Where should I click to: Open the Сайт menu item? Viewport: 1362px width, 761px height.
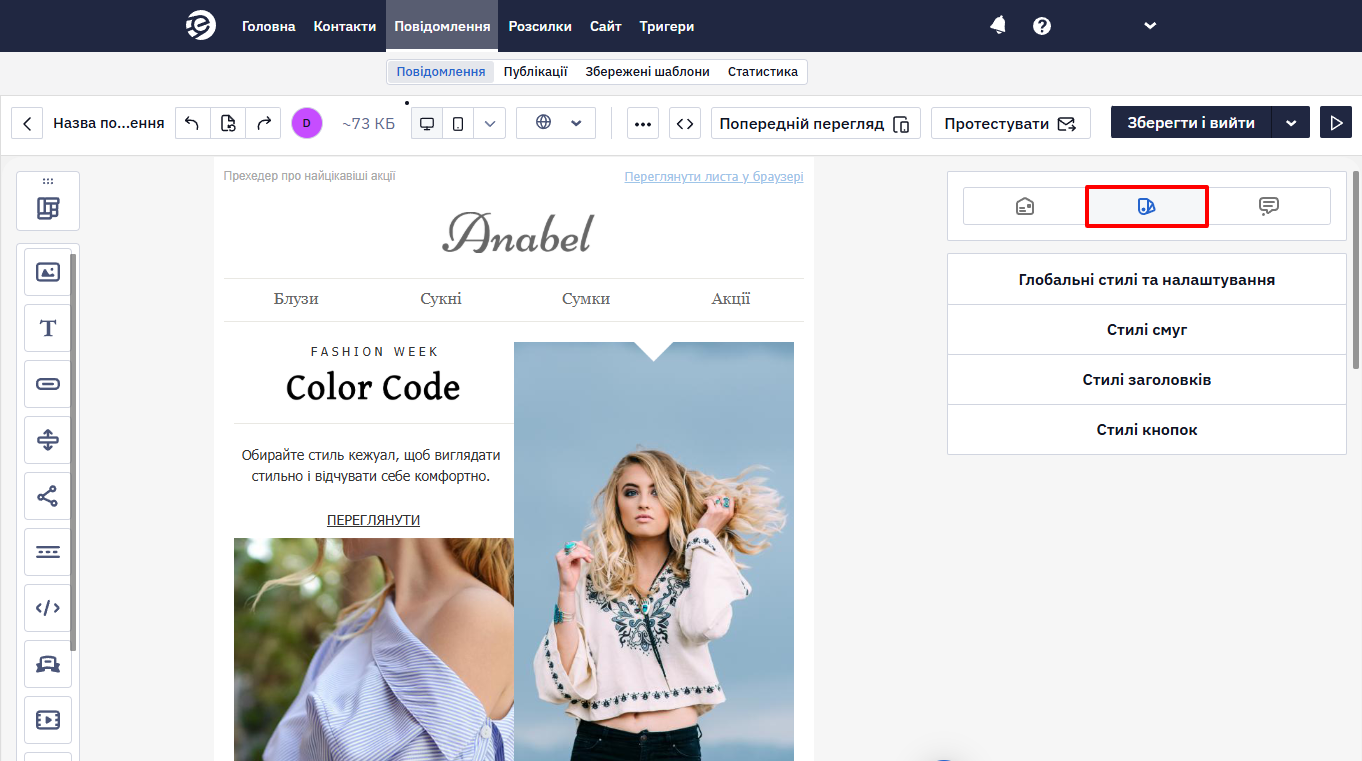(606, 26)
